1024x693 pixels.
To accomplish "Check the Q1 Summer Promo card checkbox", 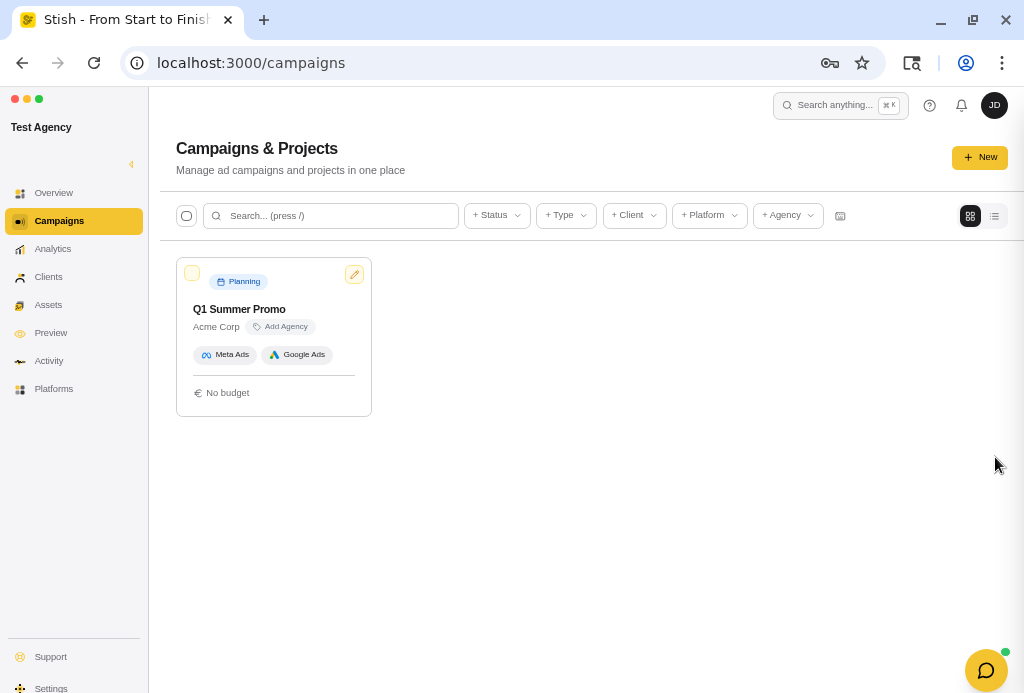I will [x=192, y=273].
